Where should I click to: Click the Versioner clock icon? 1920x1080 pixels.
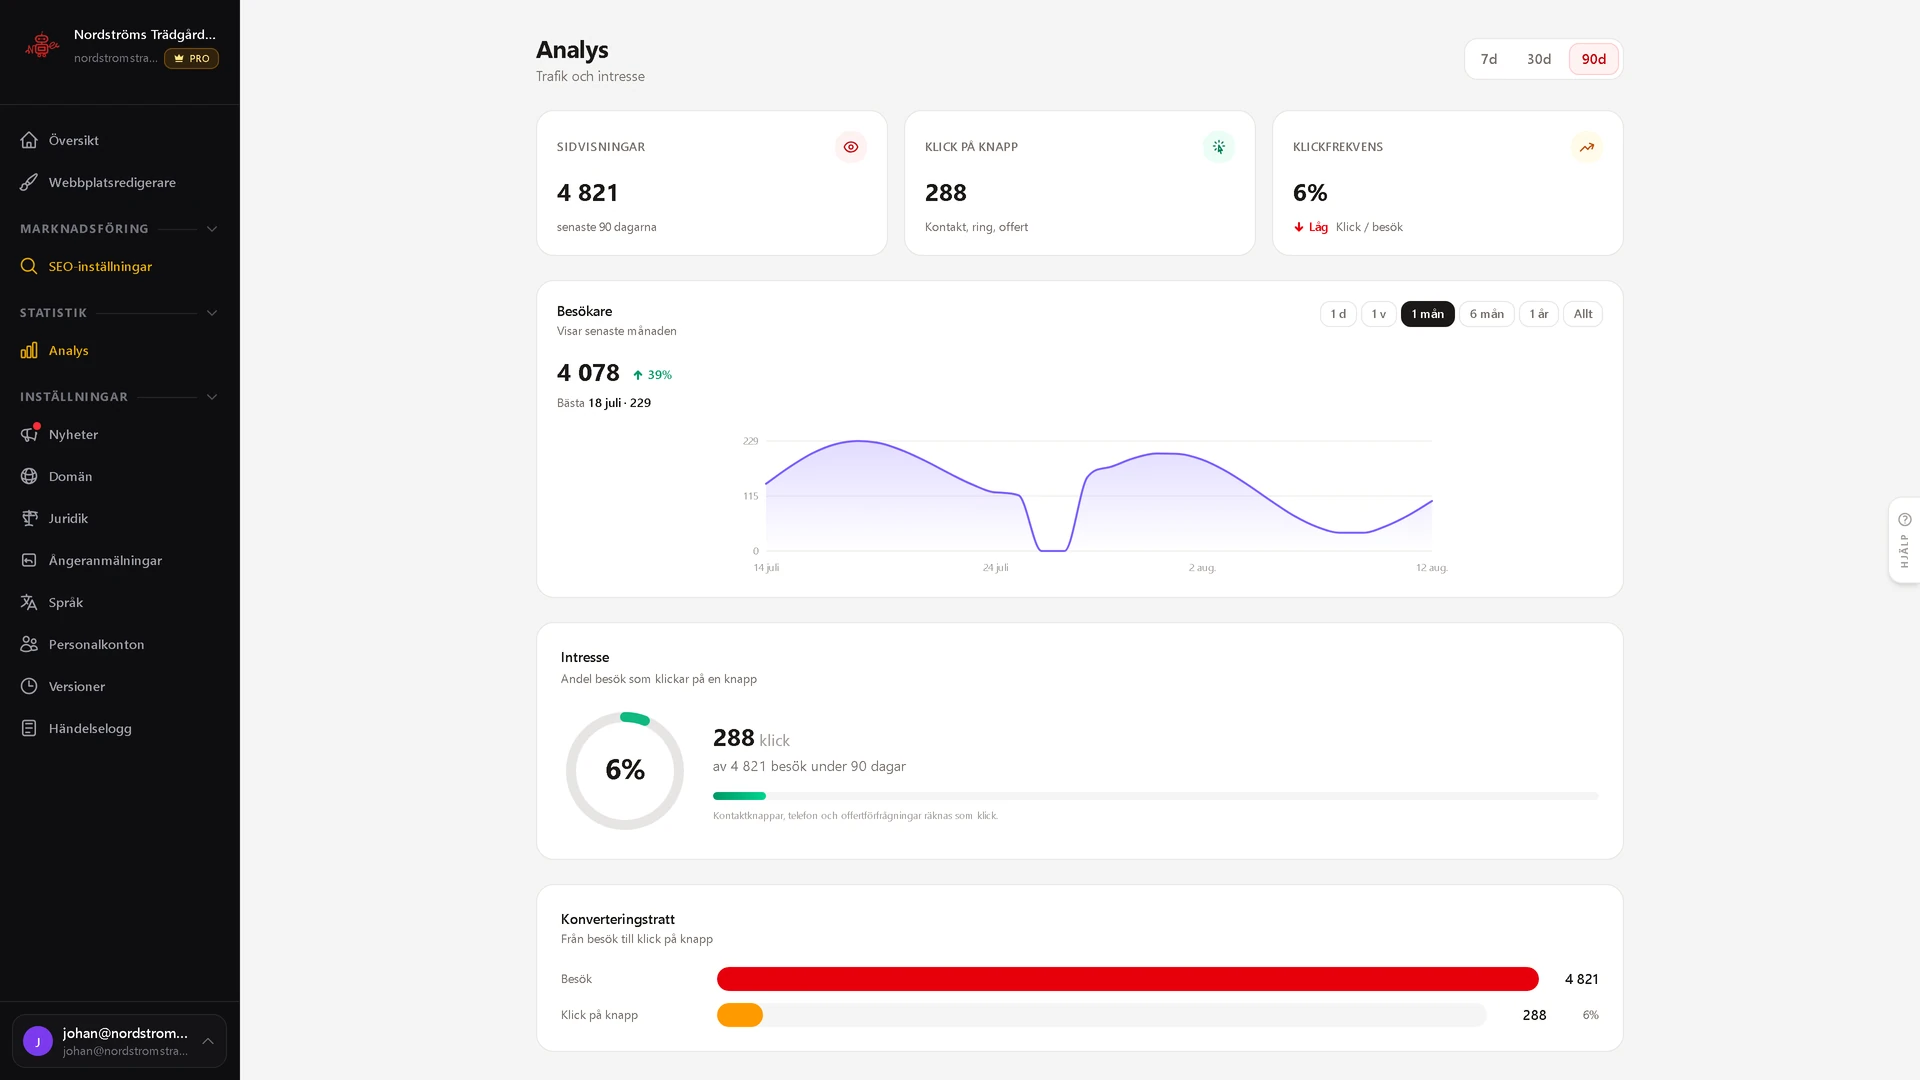29,686
